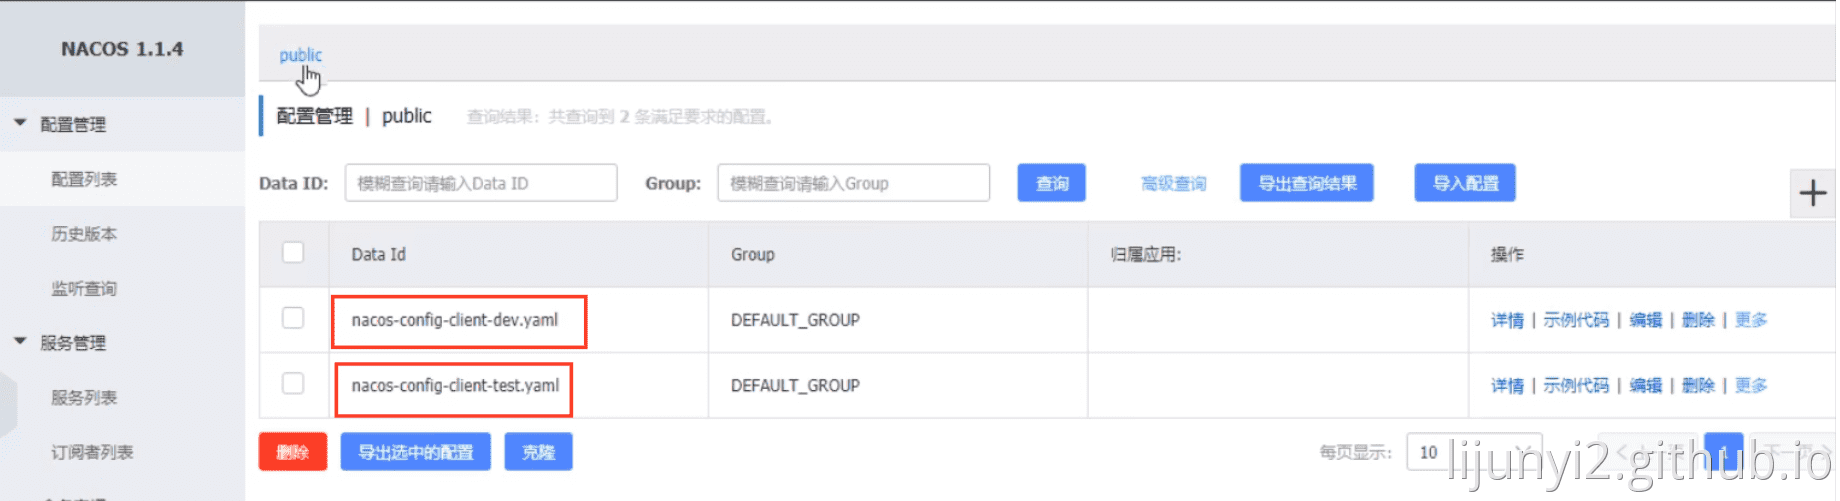The width and height of the screenshot is (1840, 501).
Task: Click the plus icon to add configuration
Action: pyautogui.click(x=1812, y=193)
